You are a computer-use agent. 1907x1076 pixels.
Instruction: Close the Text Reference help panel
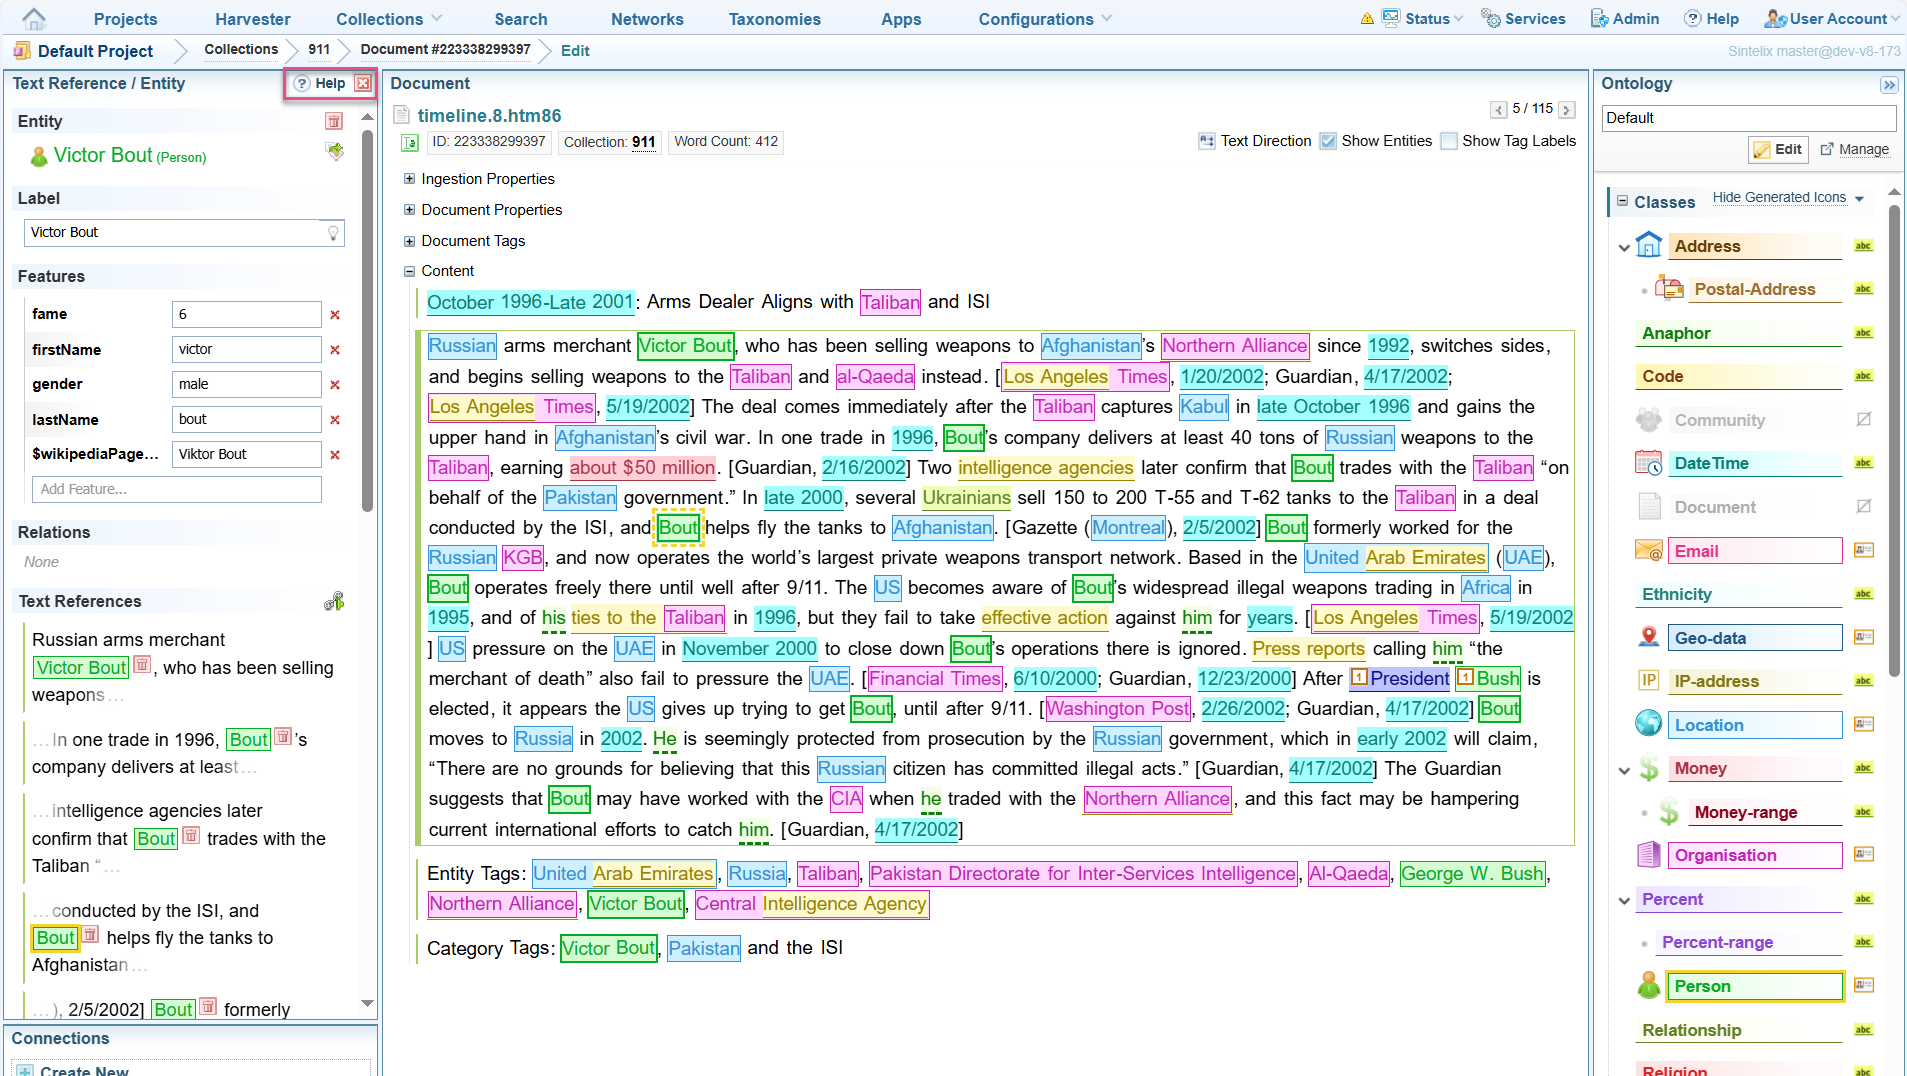coord(363,84)
